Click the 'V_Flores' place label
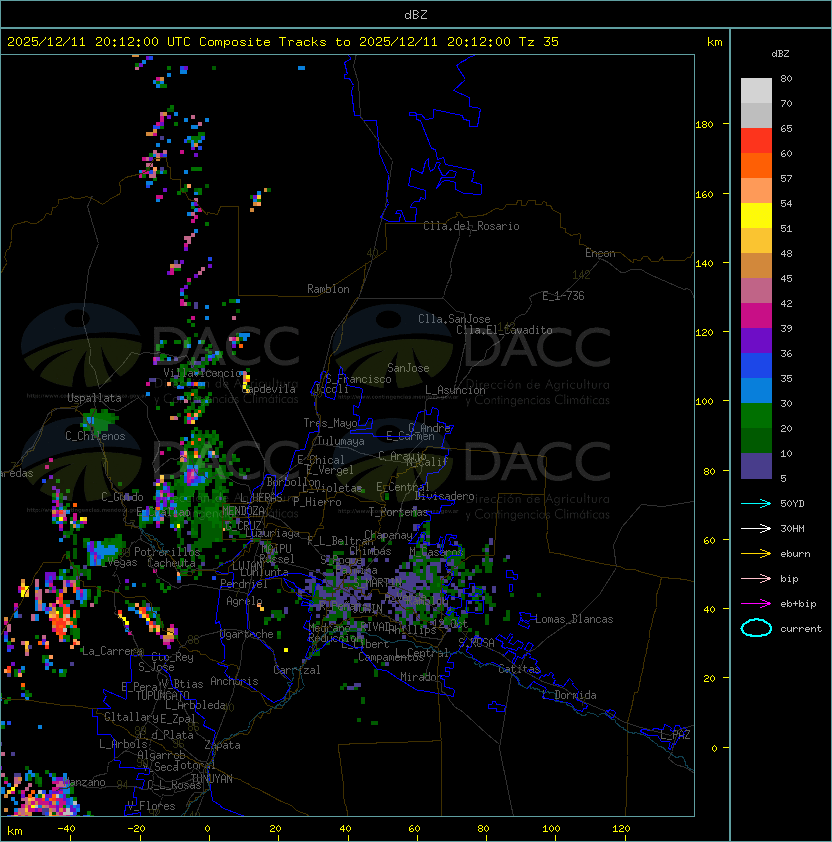 tap(151, 806)
